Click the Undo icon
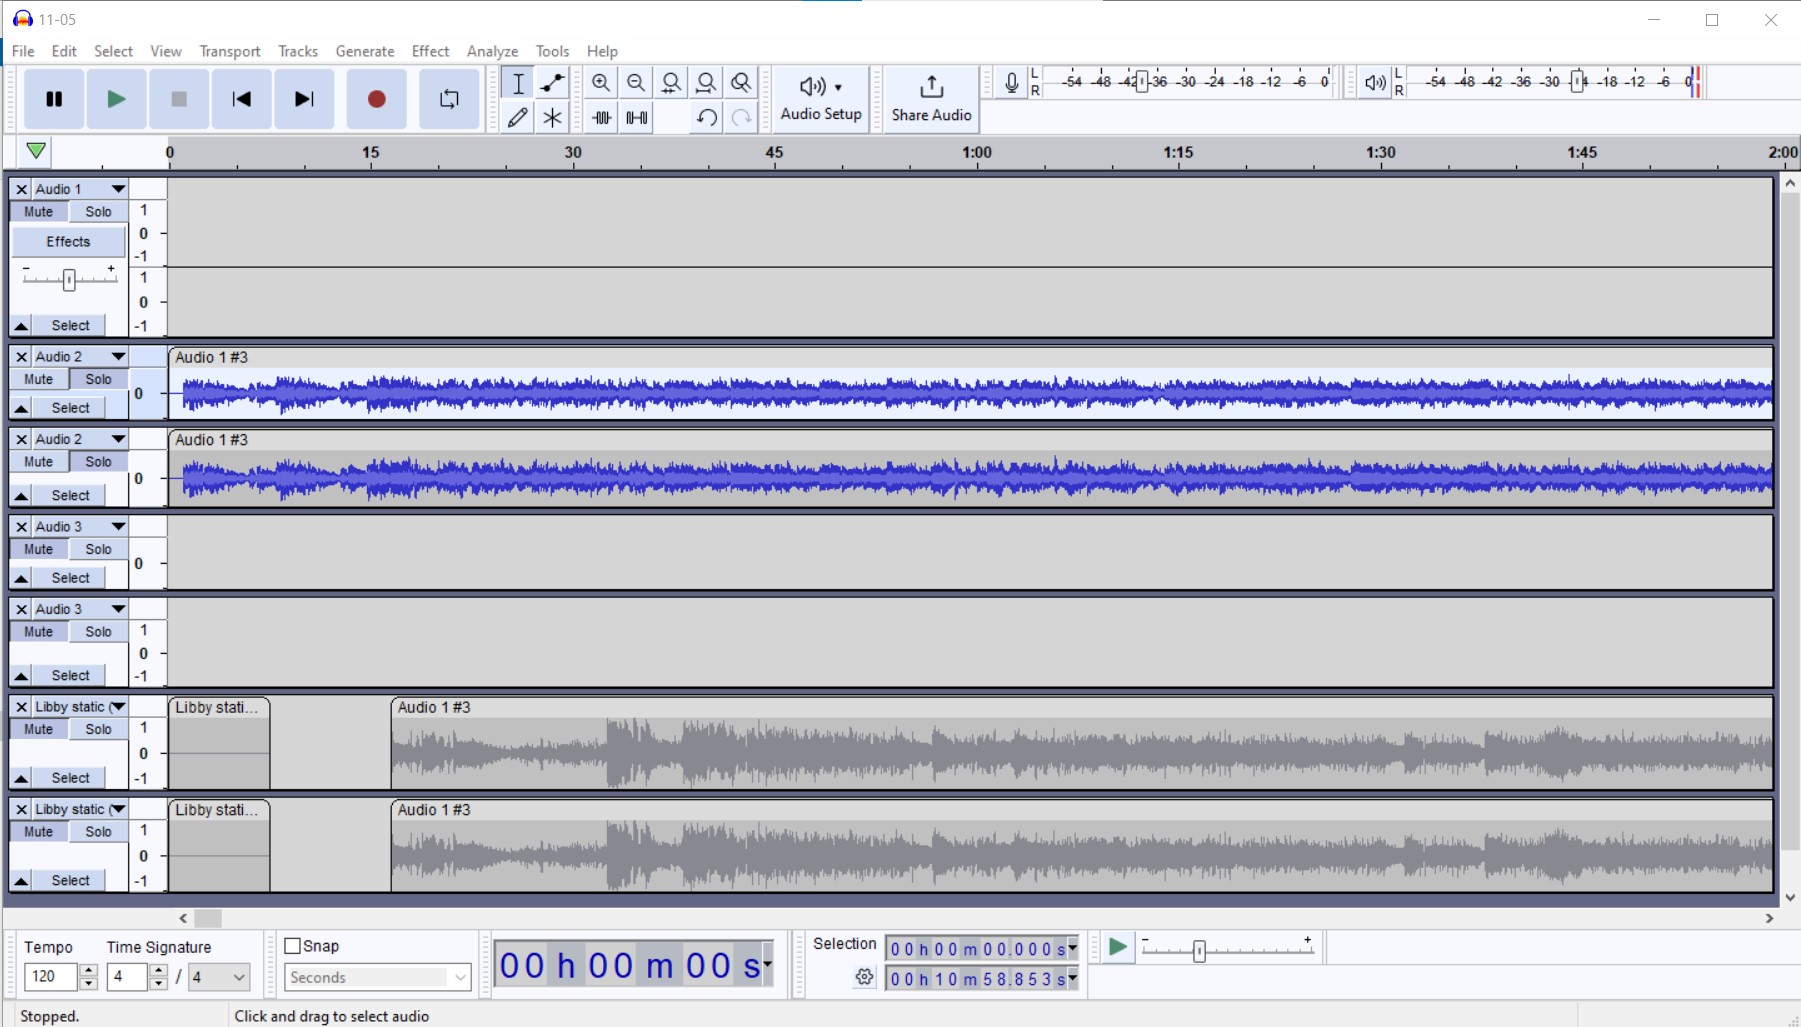 (706, 117)
